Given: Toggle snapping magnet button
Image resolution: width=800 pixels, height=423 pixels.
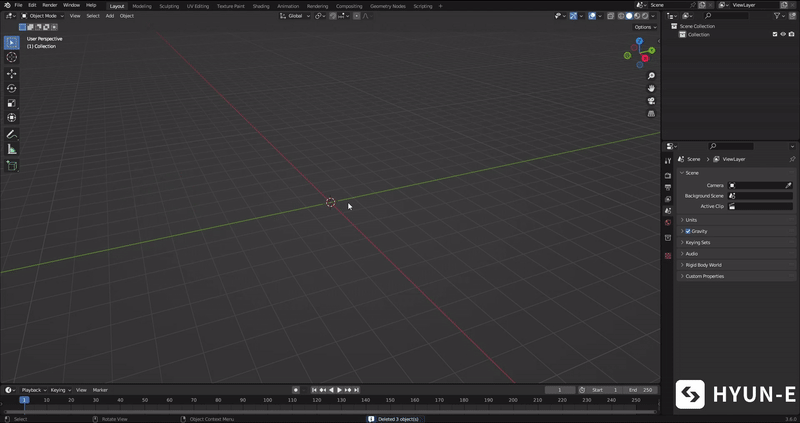Looking at the screenshot, I should point(333,16).
